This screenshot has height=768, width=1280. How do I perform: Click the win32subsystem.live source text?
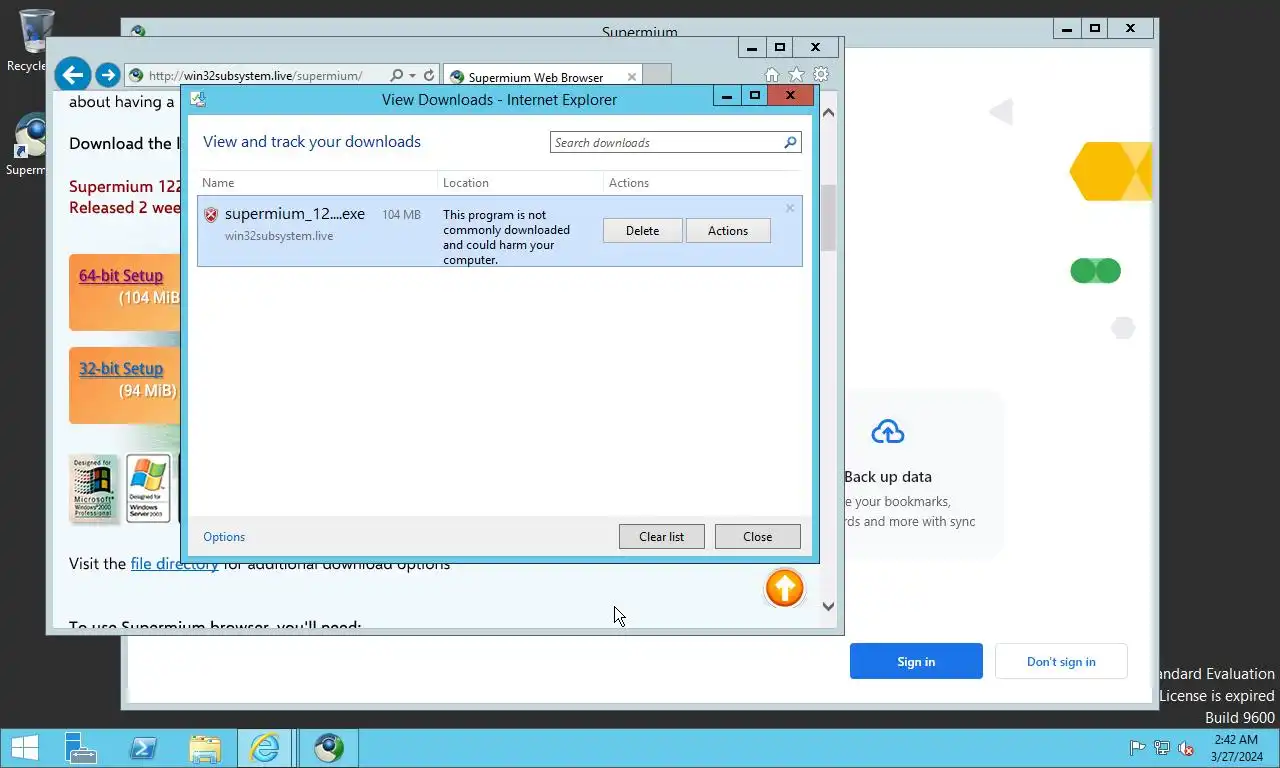tap(279, 236)
